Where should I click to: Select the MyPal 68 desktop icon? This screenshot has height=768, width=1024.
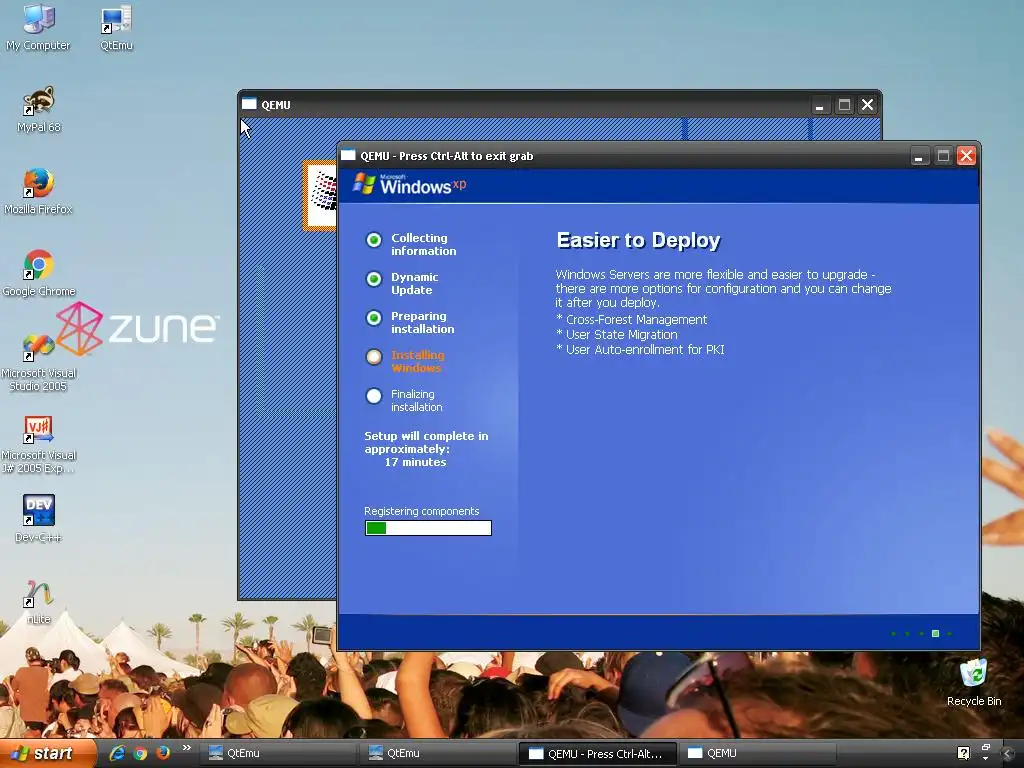pyautogui.click(x=39, y=109)
